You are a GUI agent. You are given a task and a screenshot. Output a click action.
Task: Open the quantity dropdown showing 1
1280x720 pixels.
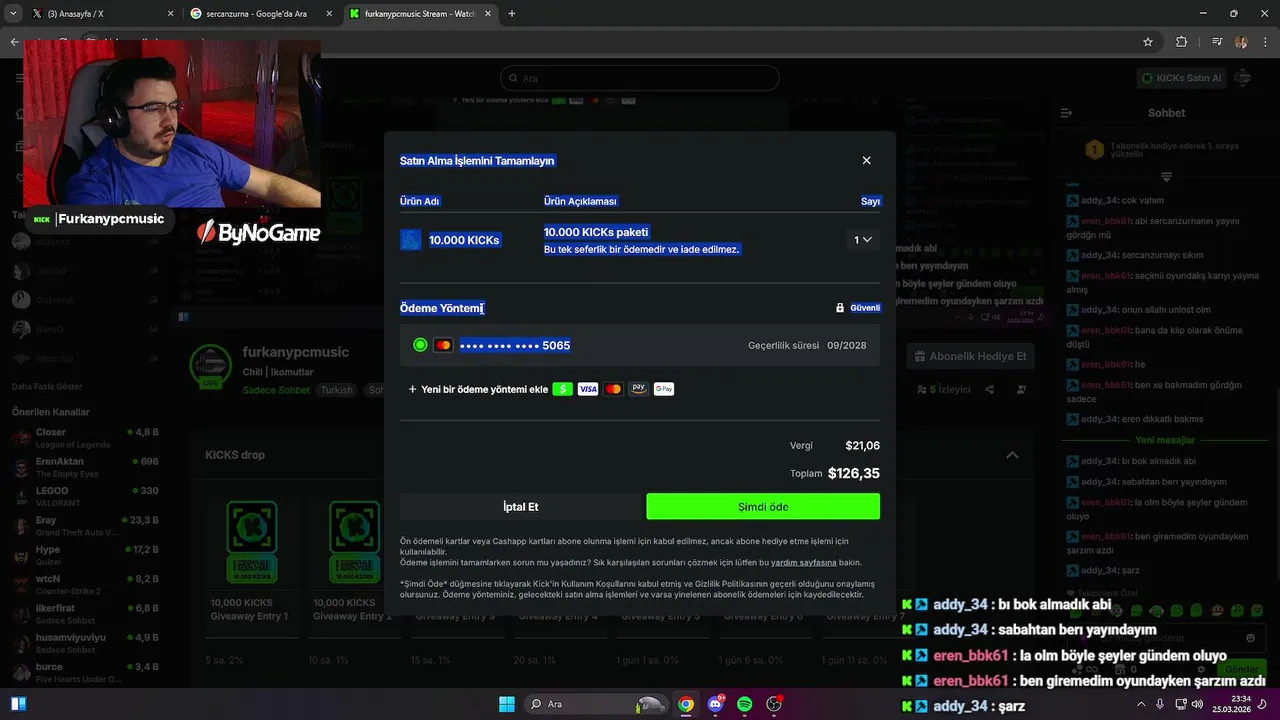coord(862,240)
